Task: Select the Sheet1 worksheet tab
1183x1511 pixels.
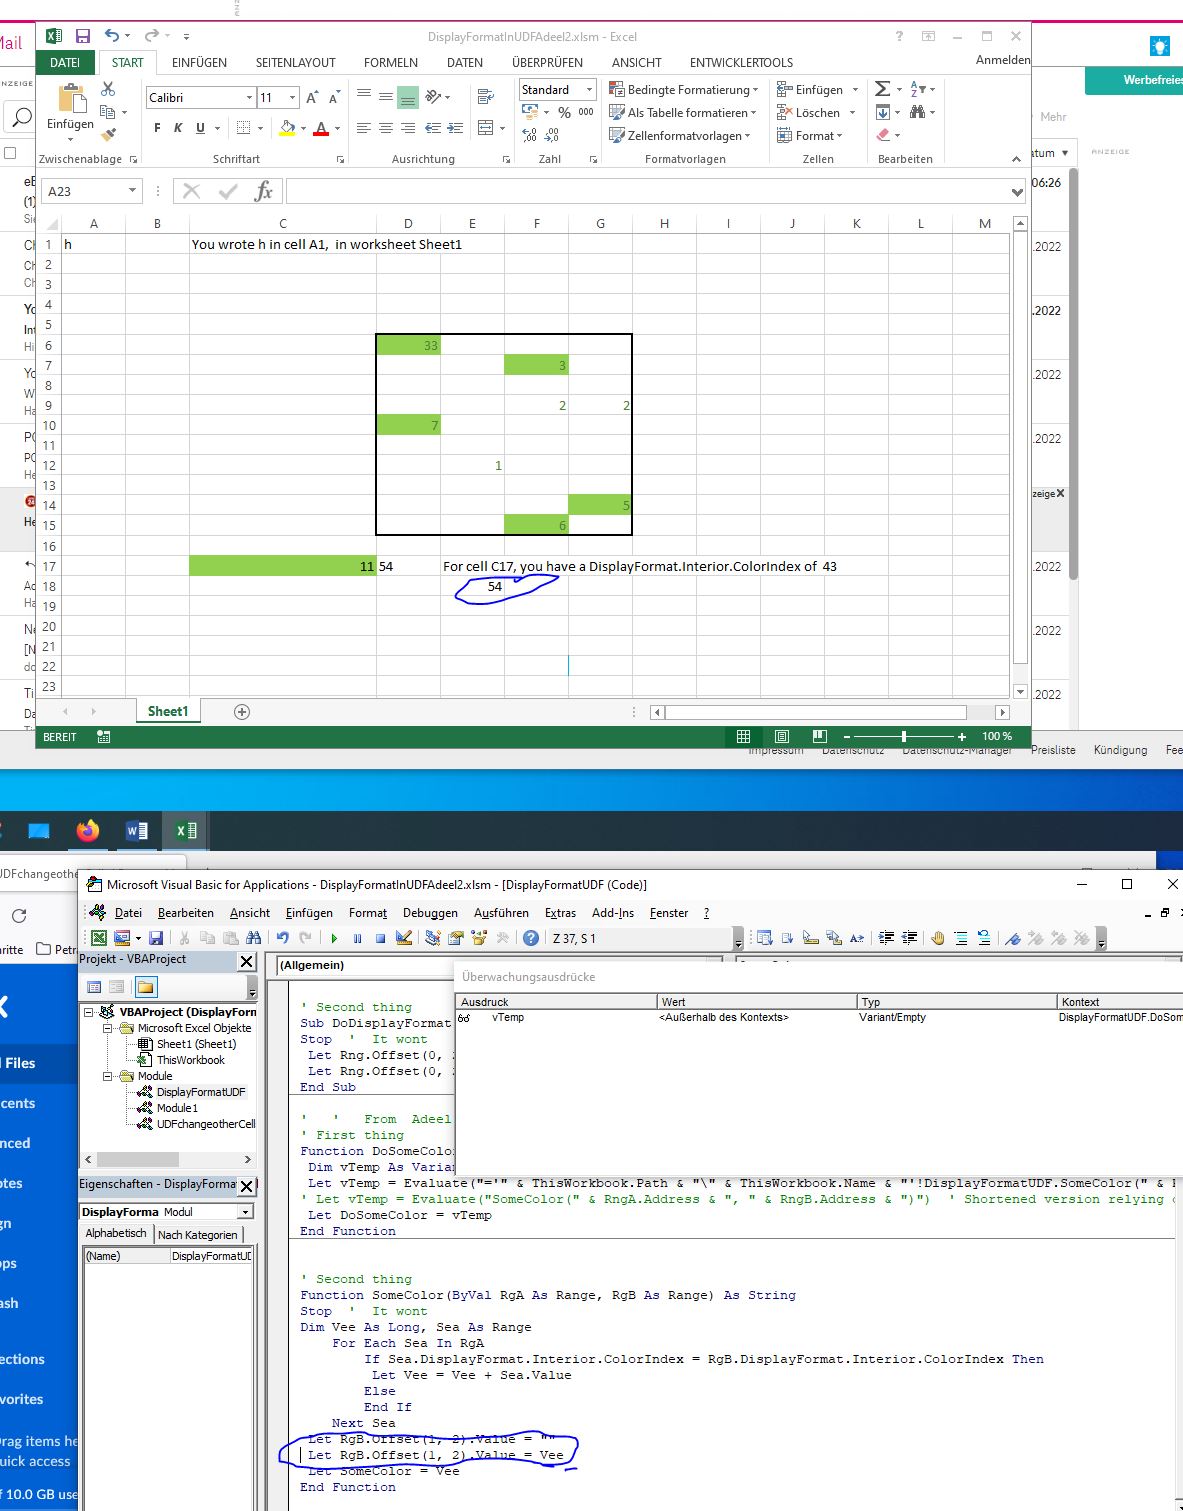Action: pyautogui.click(x=168, y=711)
